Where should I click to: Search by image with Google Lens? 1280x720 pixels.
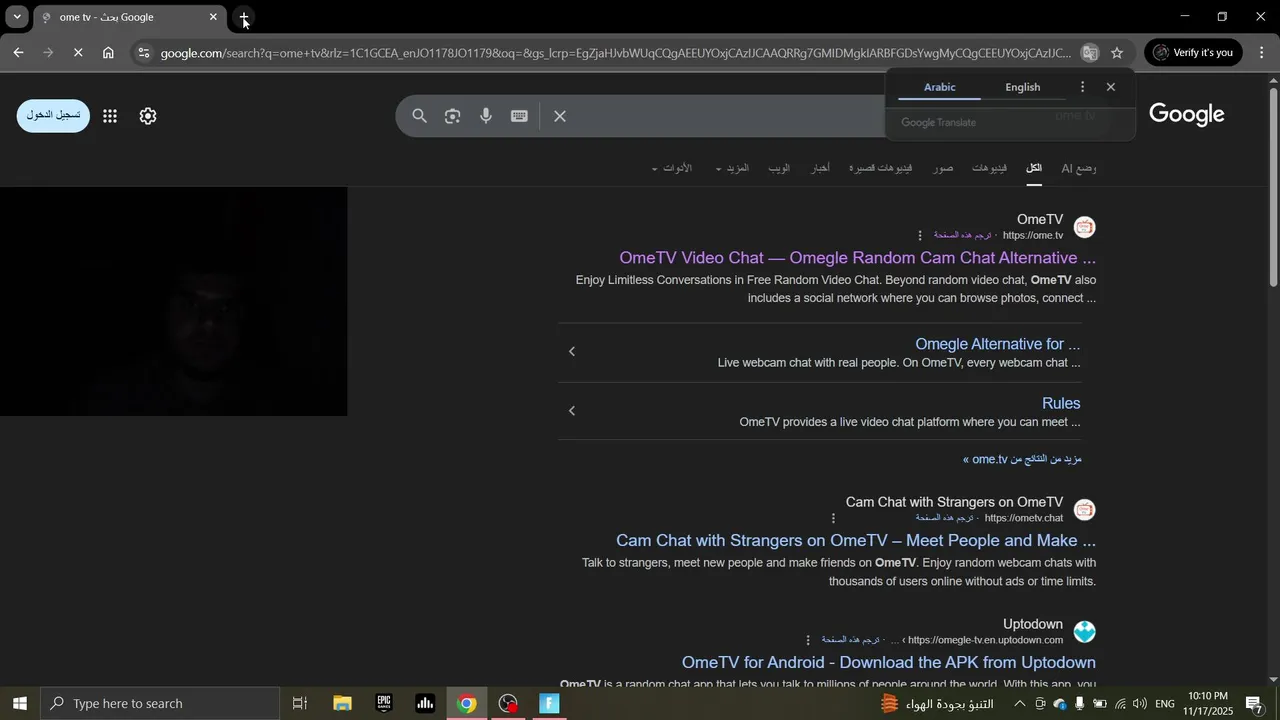click(x=453, y=116)
